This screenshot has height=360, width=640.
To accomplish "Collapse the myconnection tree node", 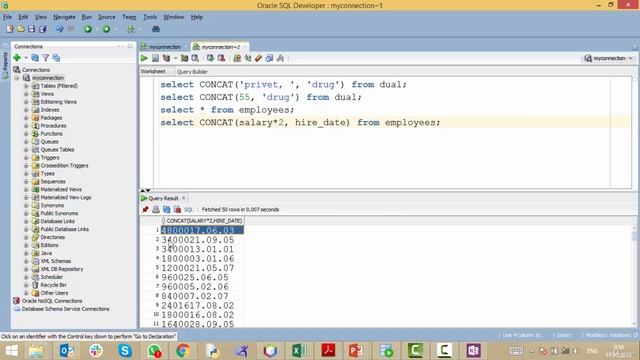I will (x=17, y=78).
